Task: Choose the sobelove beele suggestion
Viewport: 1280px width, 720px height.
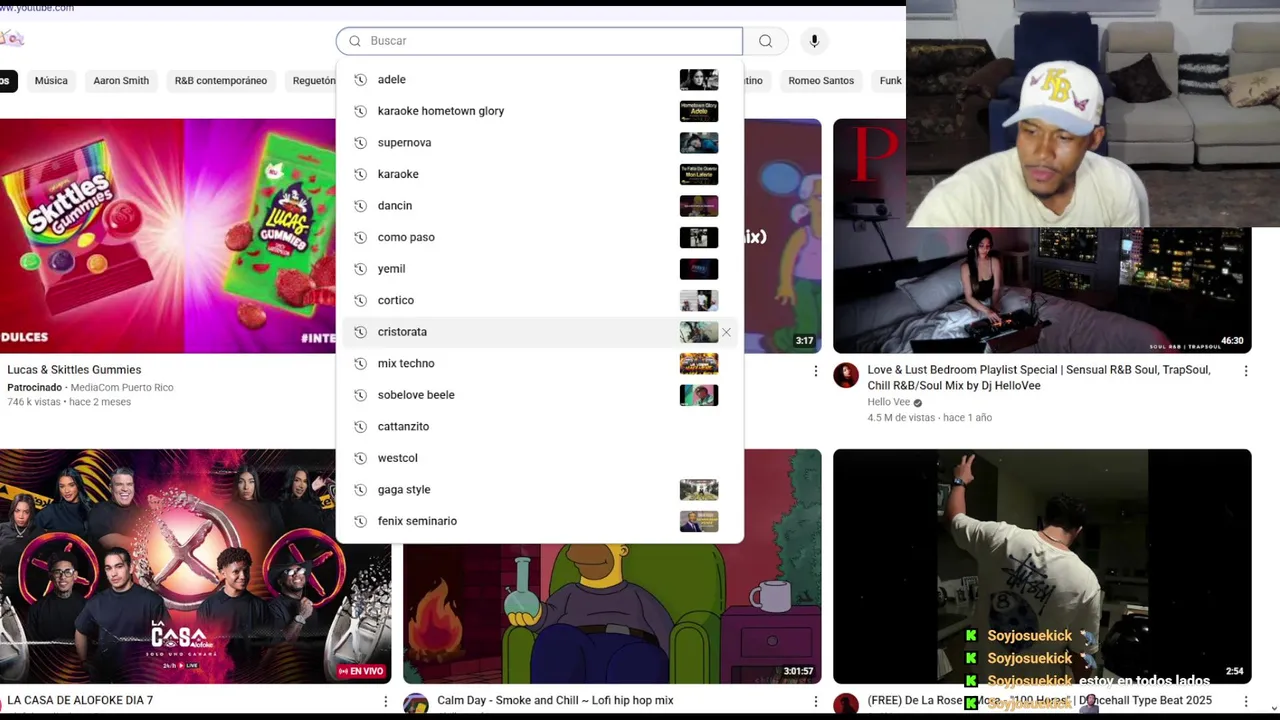Action: [x=539, y=395]
